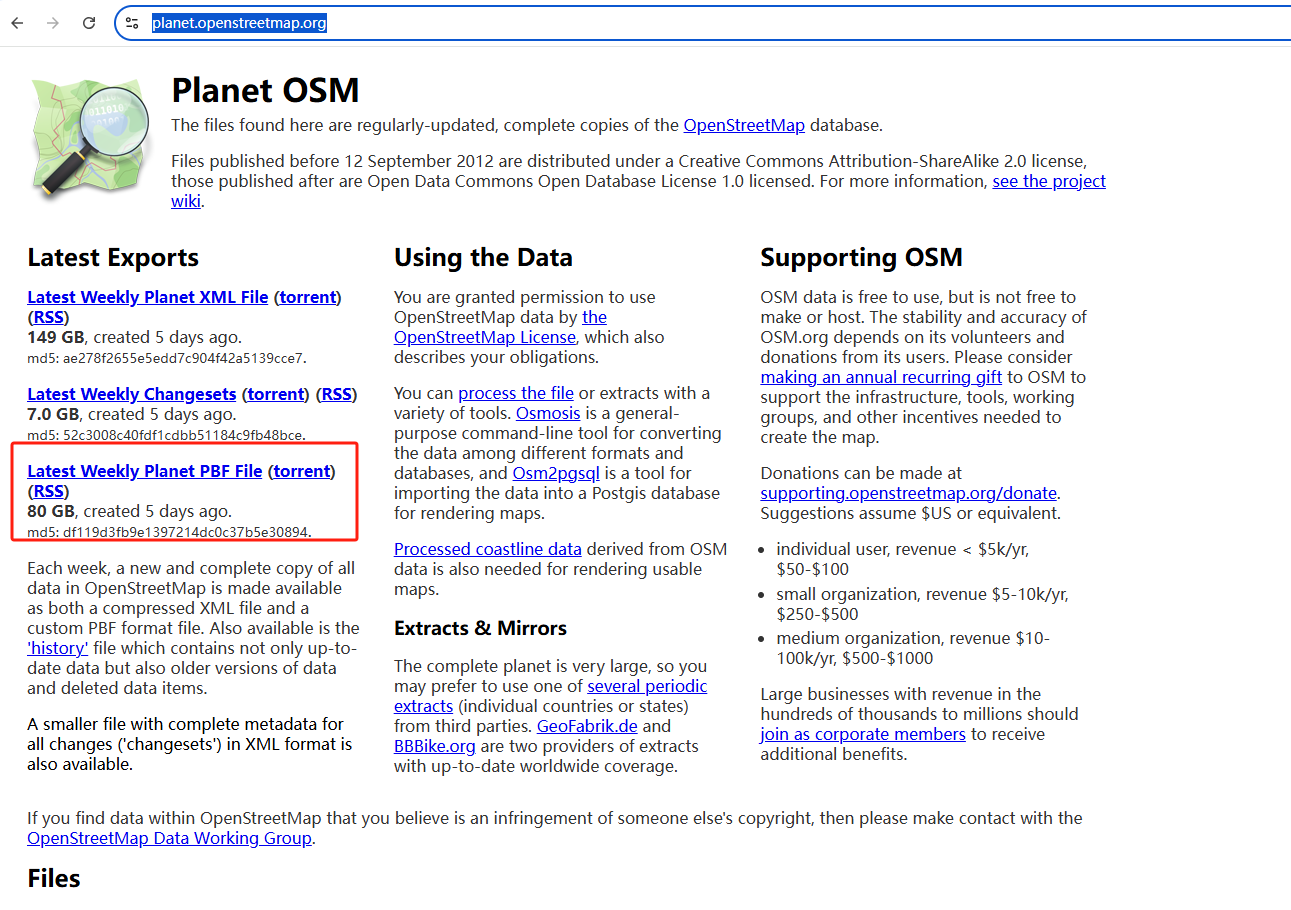Open supporting.openstreetmap.org/donate link
Viewport: 1291px width, 910px height.
(908, 493)
